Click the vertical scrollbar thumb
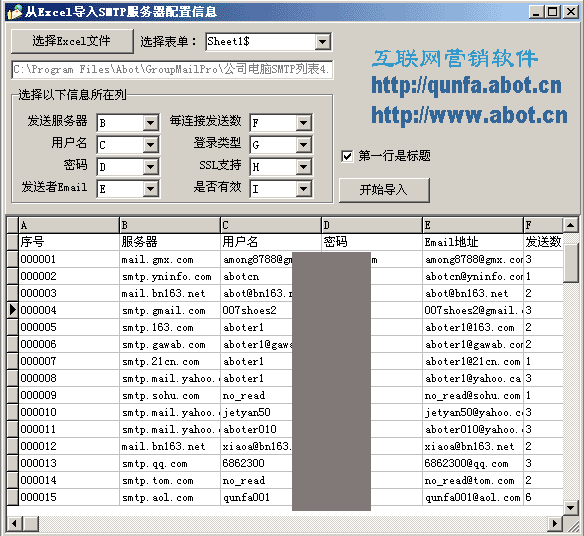584x536 pixels. click(x=571, y=263)
